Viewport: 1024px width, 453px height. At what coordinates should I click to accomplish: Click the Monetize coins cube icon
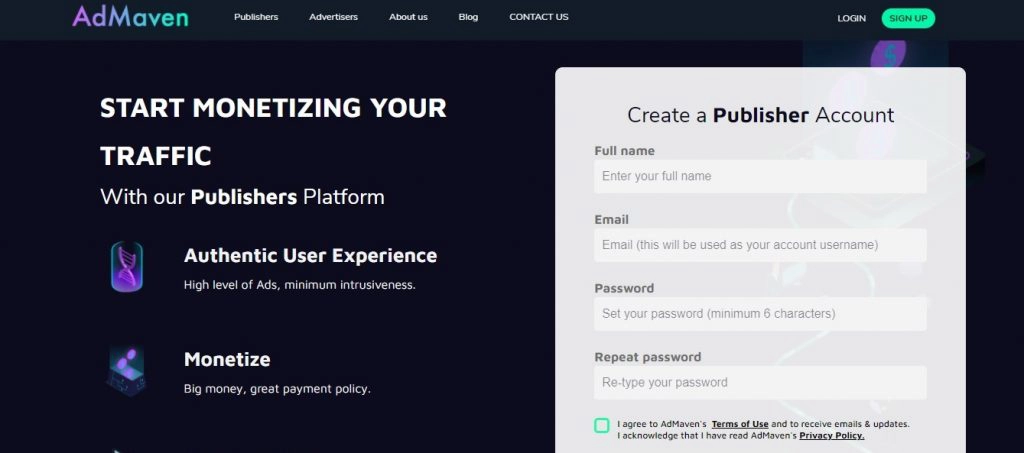126,370
